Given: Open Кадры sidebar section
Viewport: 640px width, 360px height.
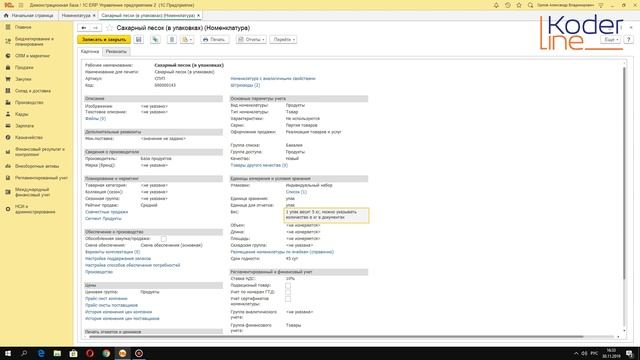Looking at the screenshot, I should 22,114.
